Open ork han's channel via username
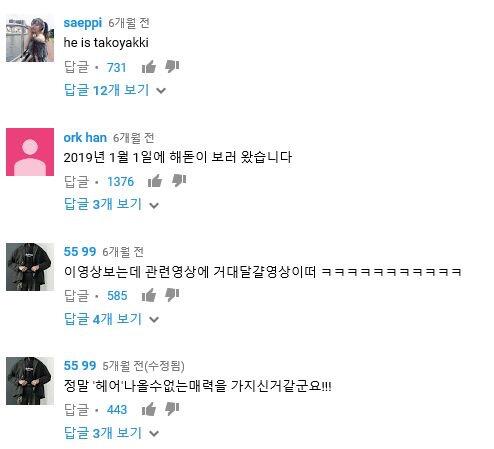This screenshot has height=449, width=494. click(x=85, y=137)
